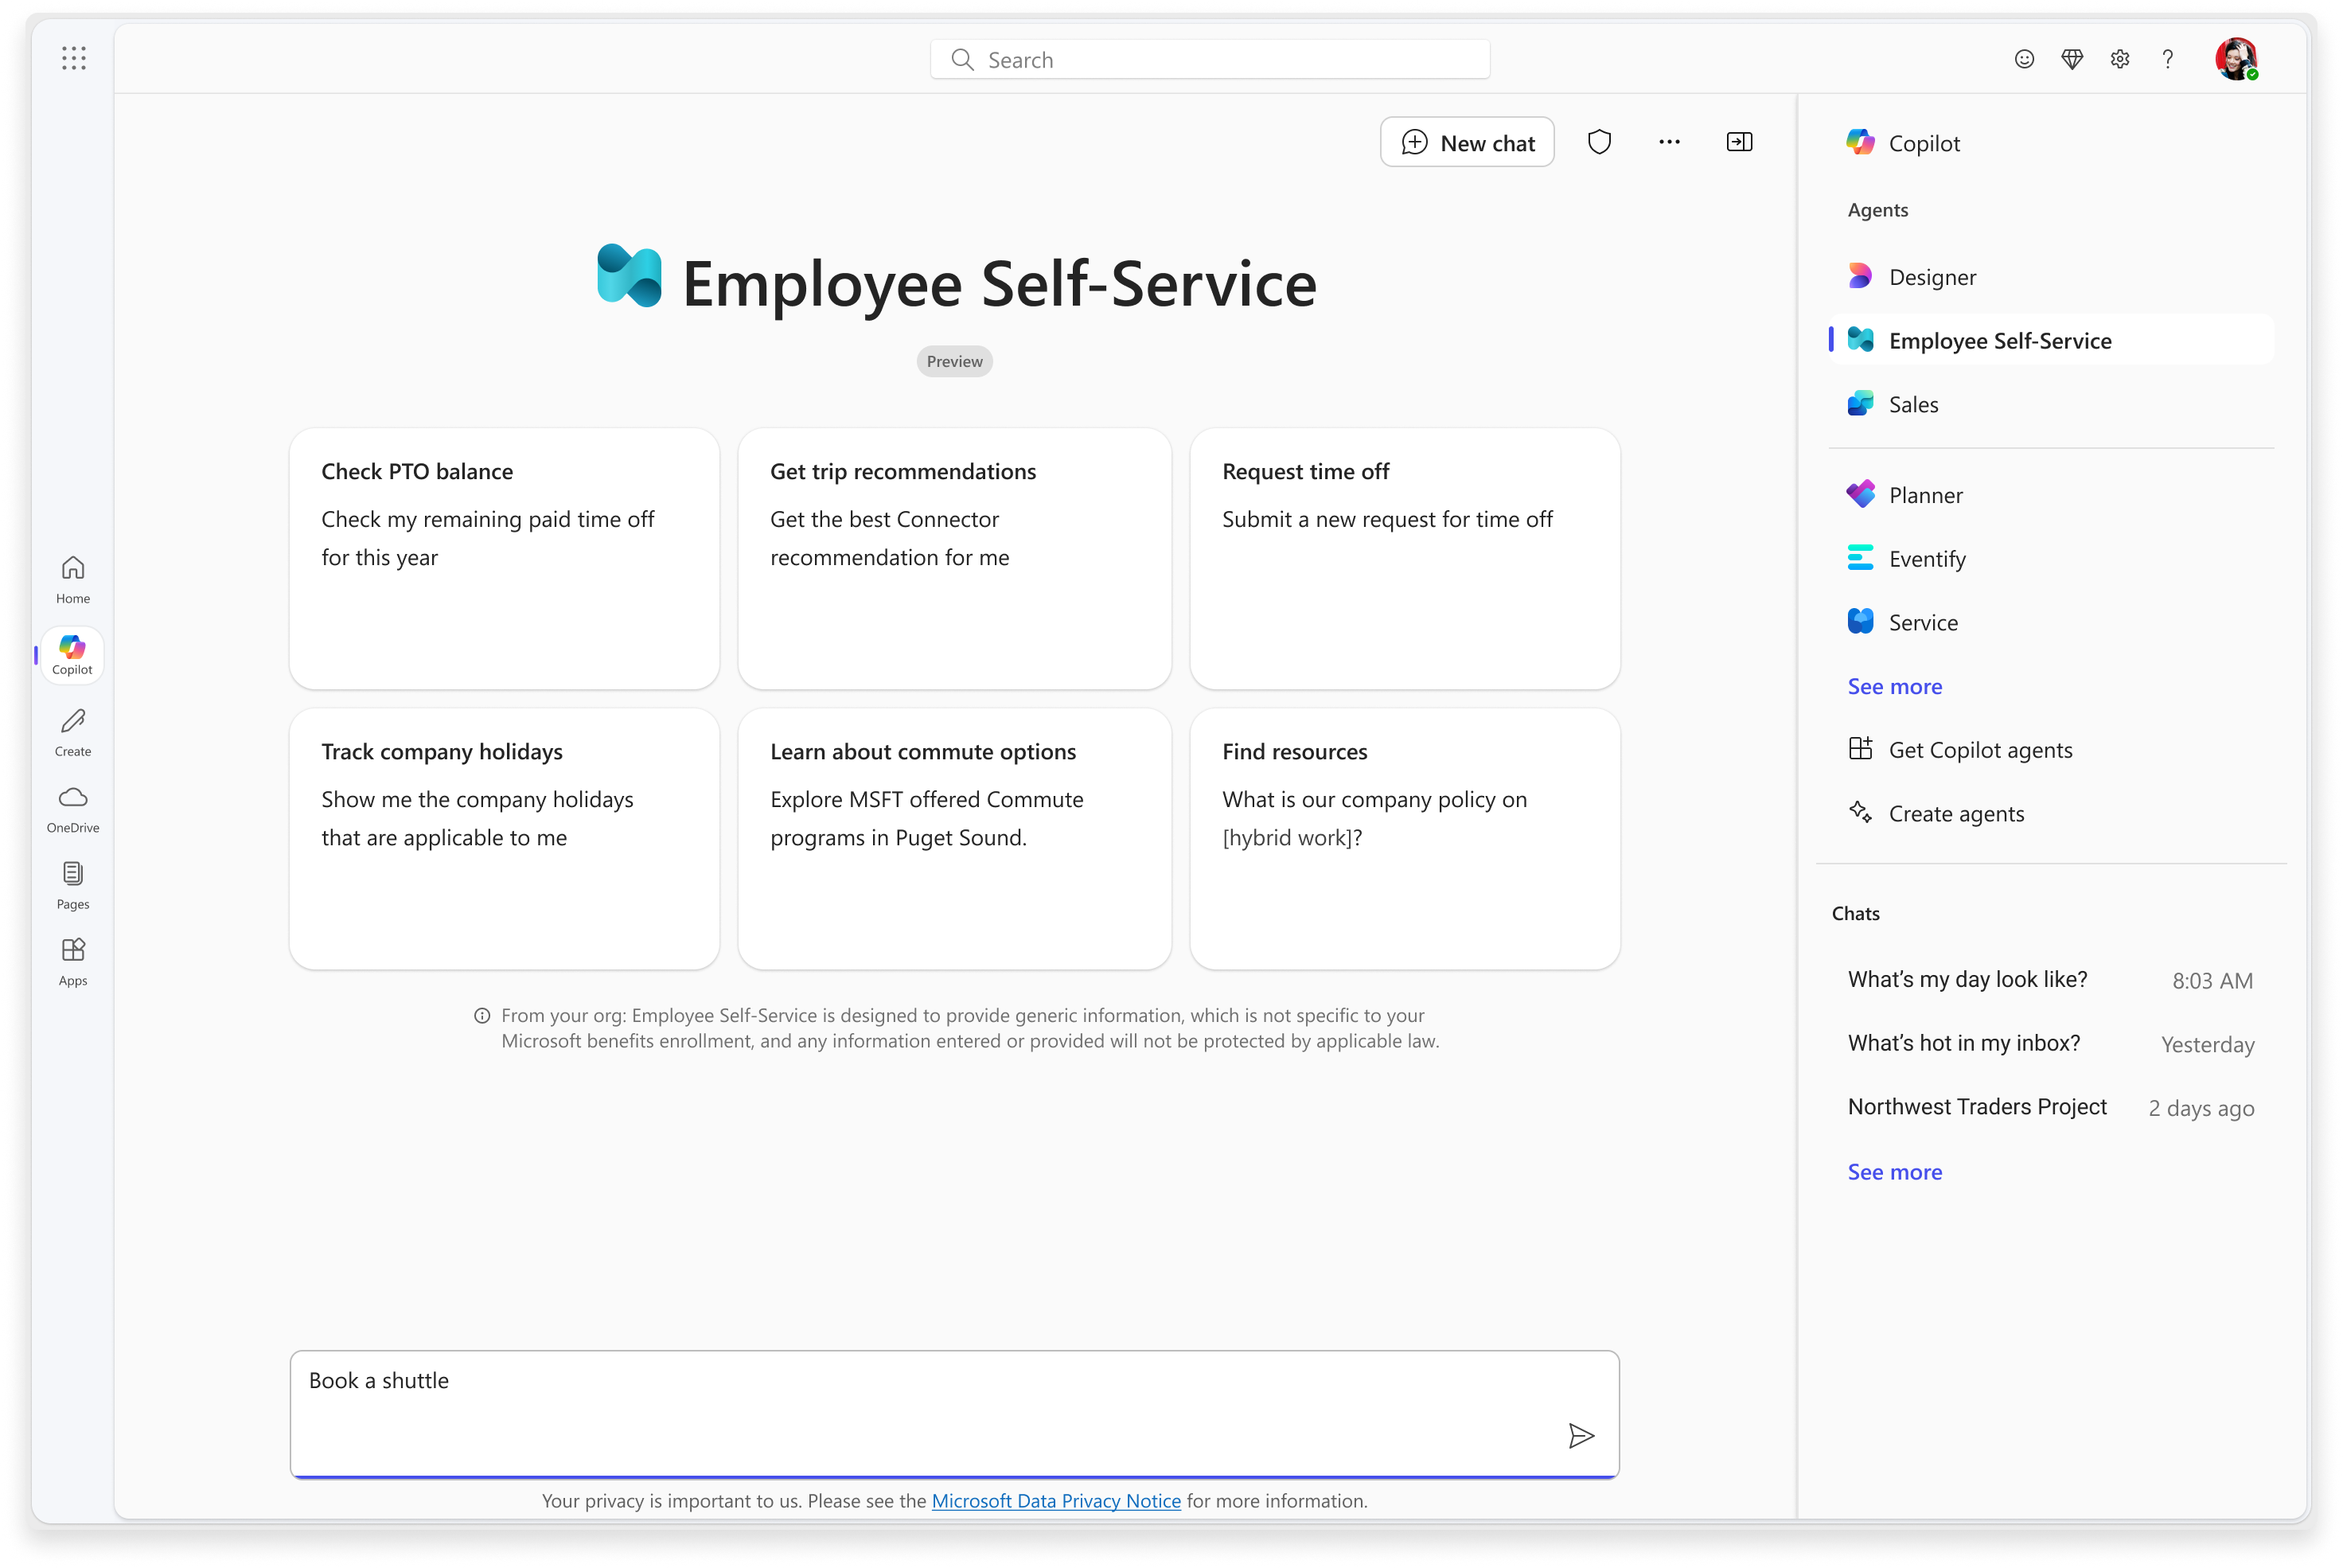Open the user profile avatar
2343x1568 pixels.
coord(2236,59)
